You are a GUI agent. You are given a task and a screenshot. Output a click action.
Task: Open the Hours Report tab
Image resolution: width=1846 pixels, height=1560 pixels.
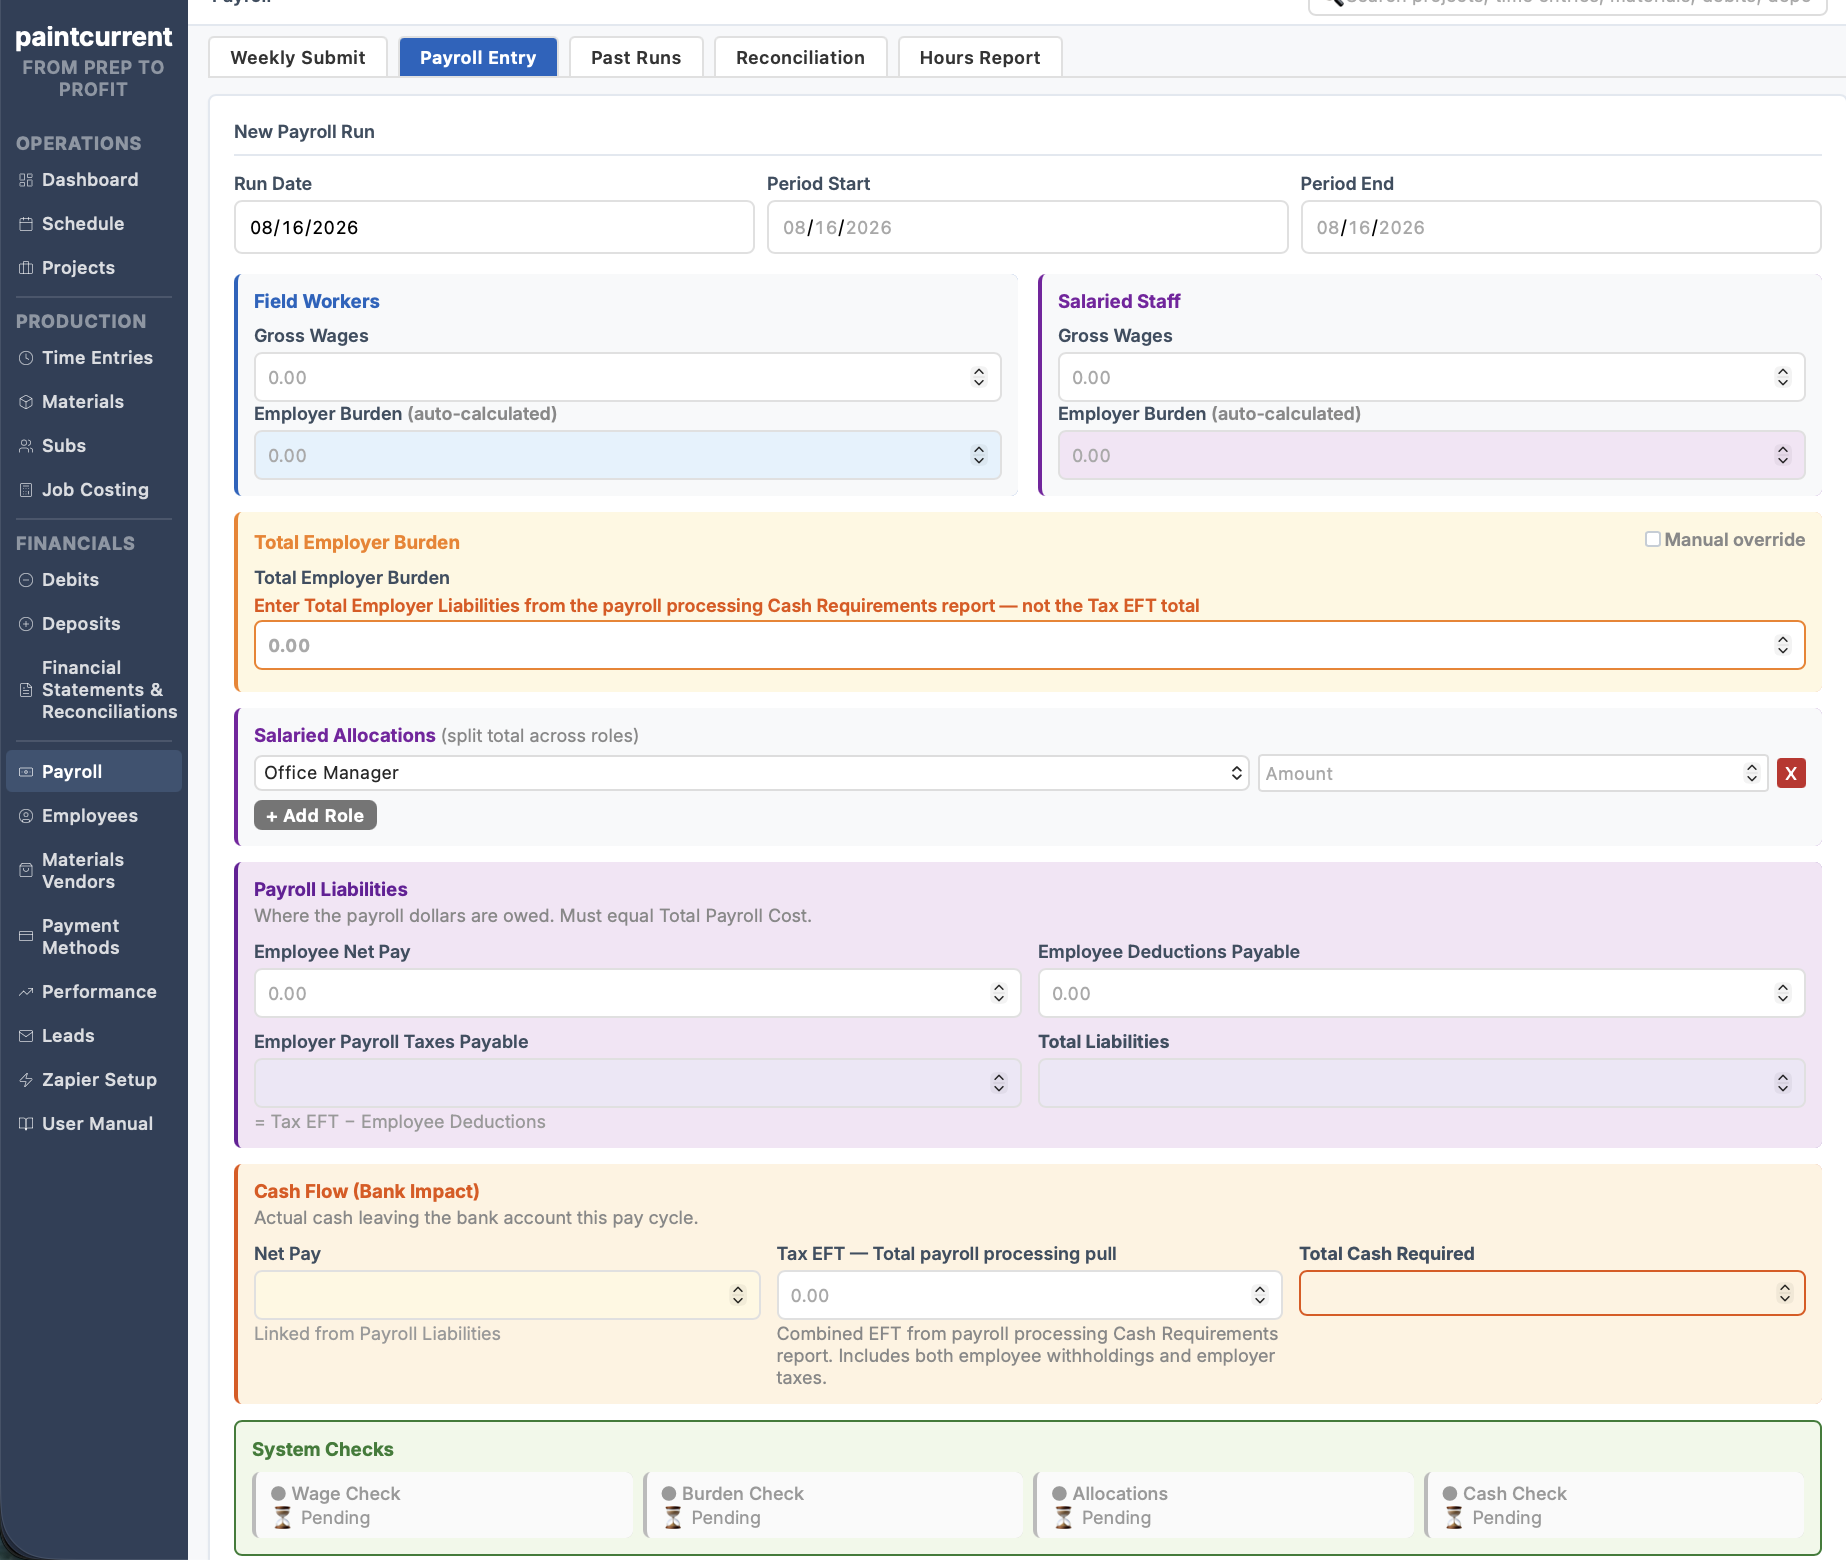pos(980,57)
